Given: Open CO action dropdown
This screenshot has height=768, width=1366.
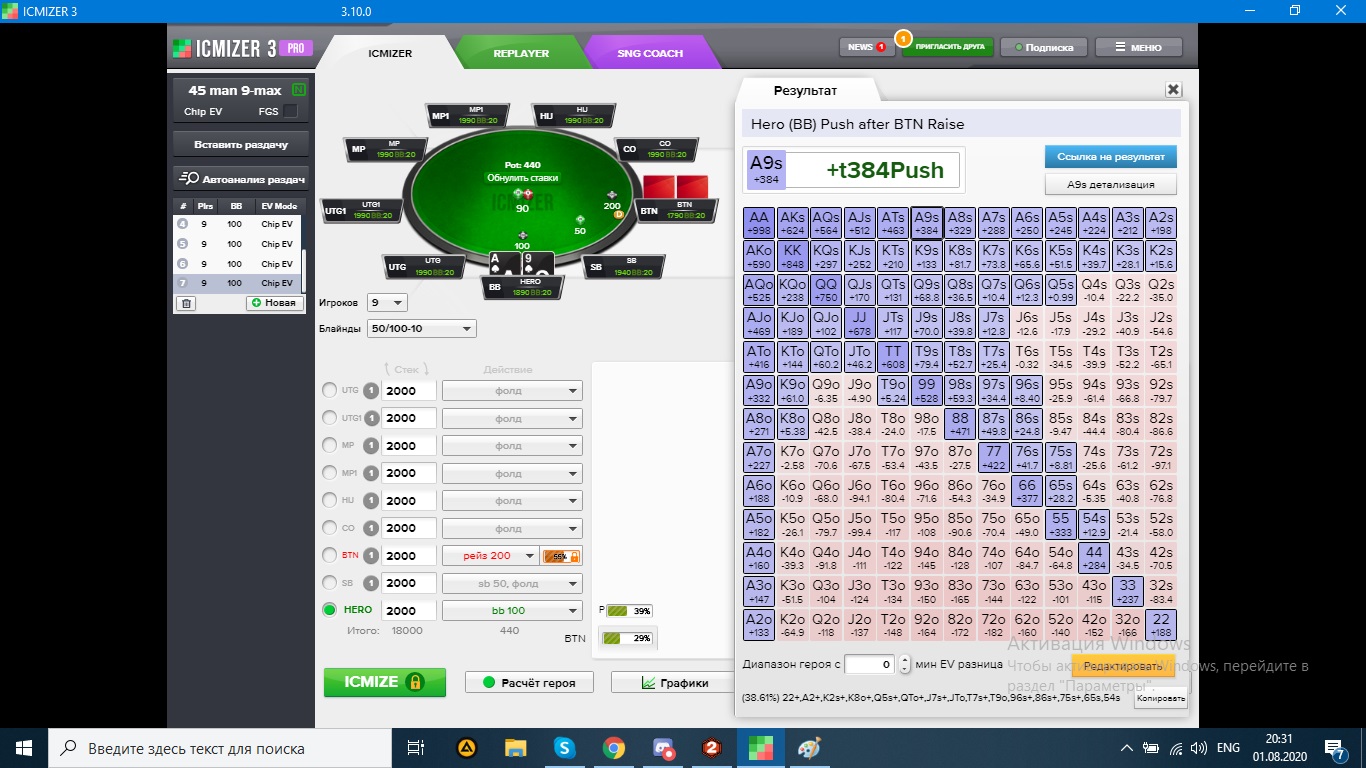Looking at the screenshot, I should pos(512,528).
